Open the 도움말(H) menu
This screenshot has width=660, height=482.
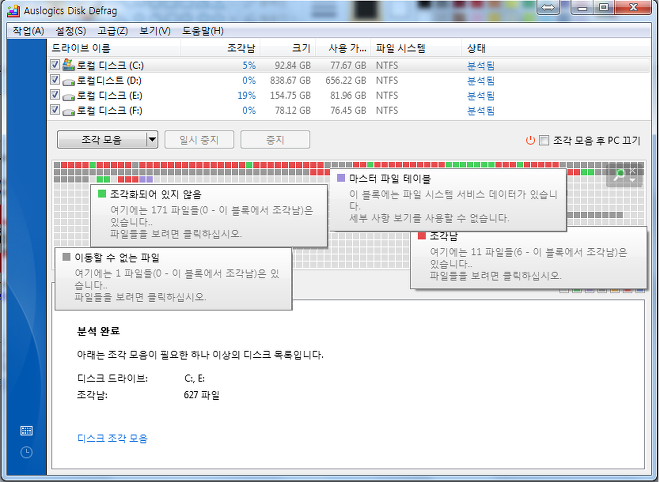click(203, 31)
